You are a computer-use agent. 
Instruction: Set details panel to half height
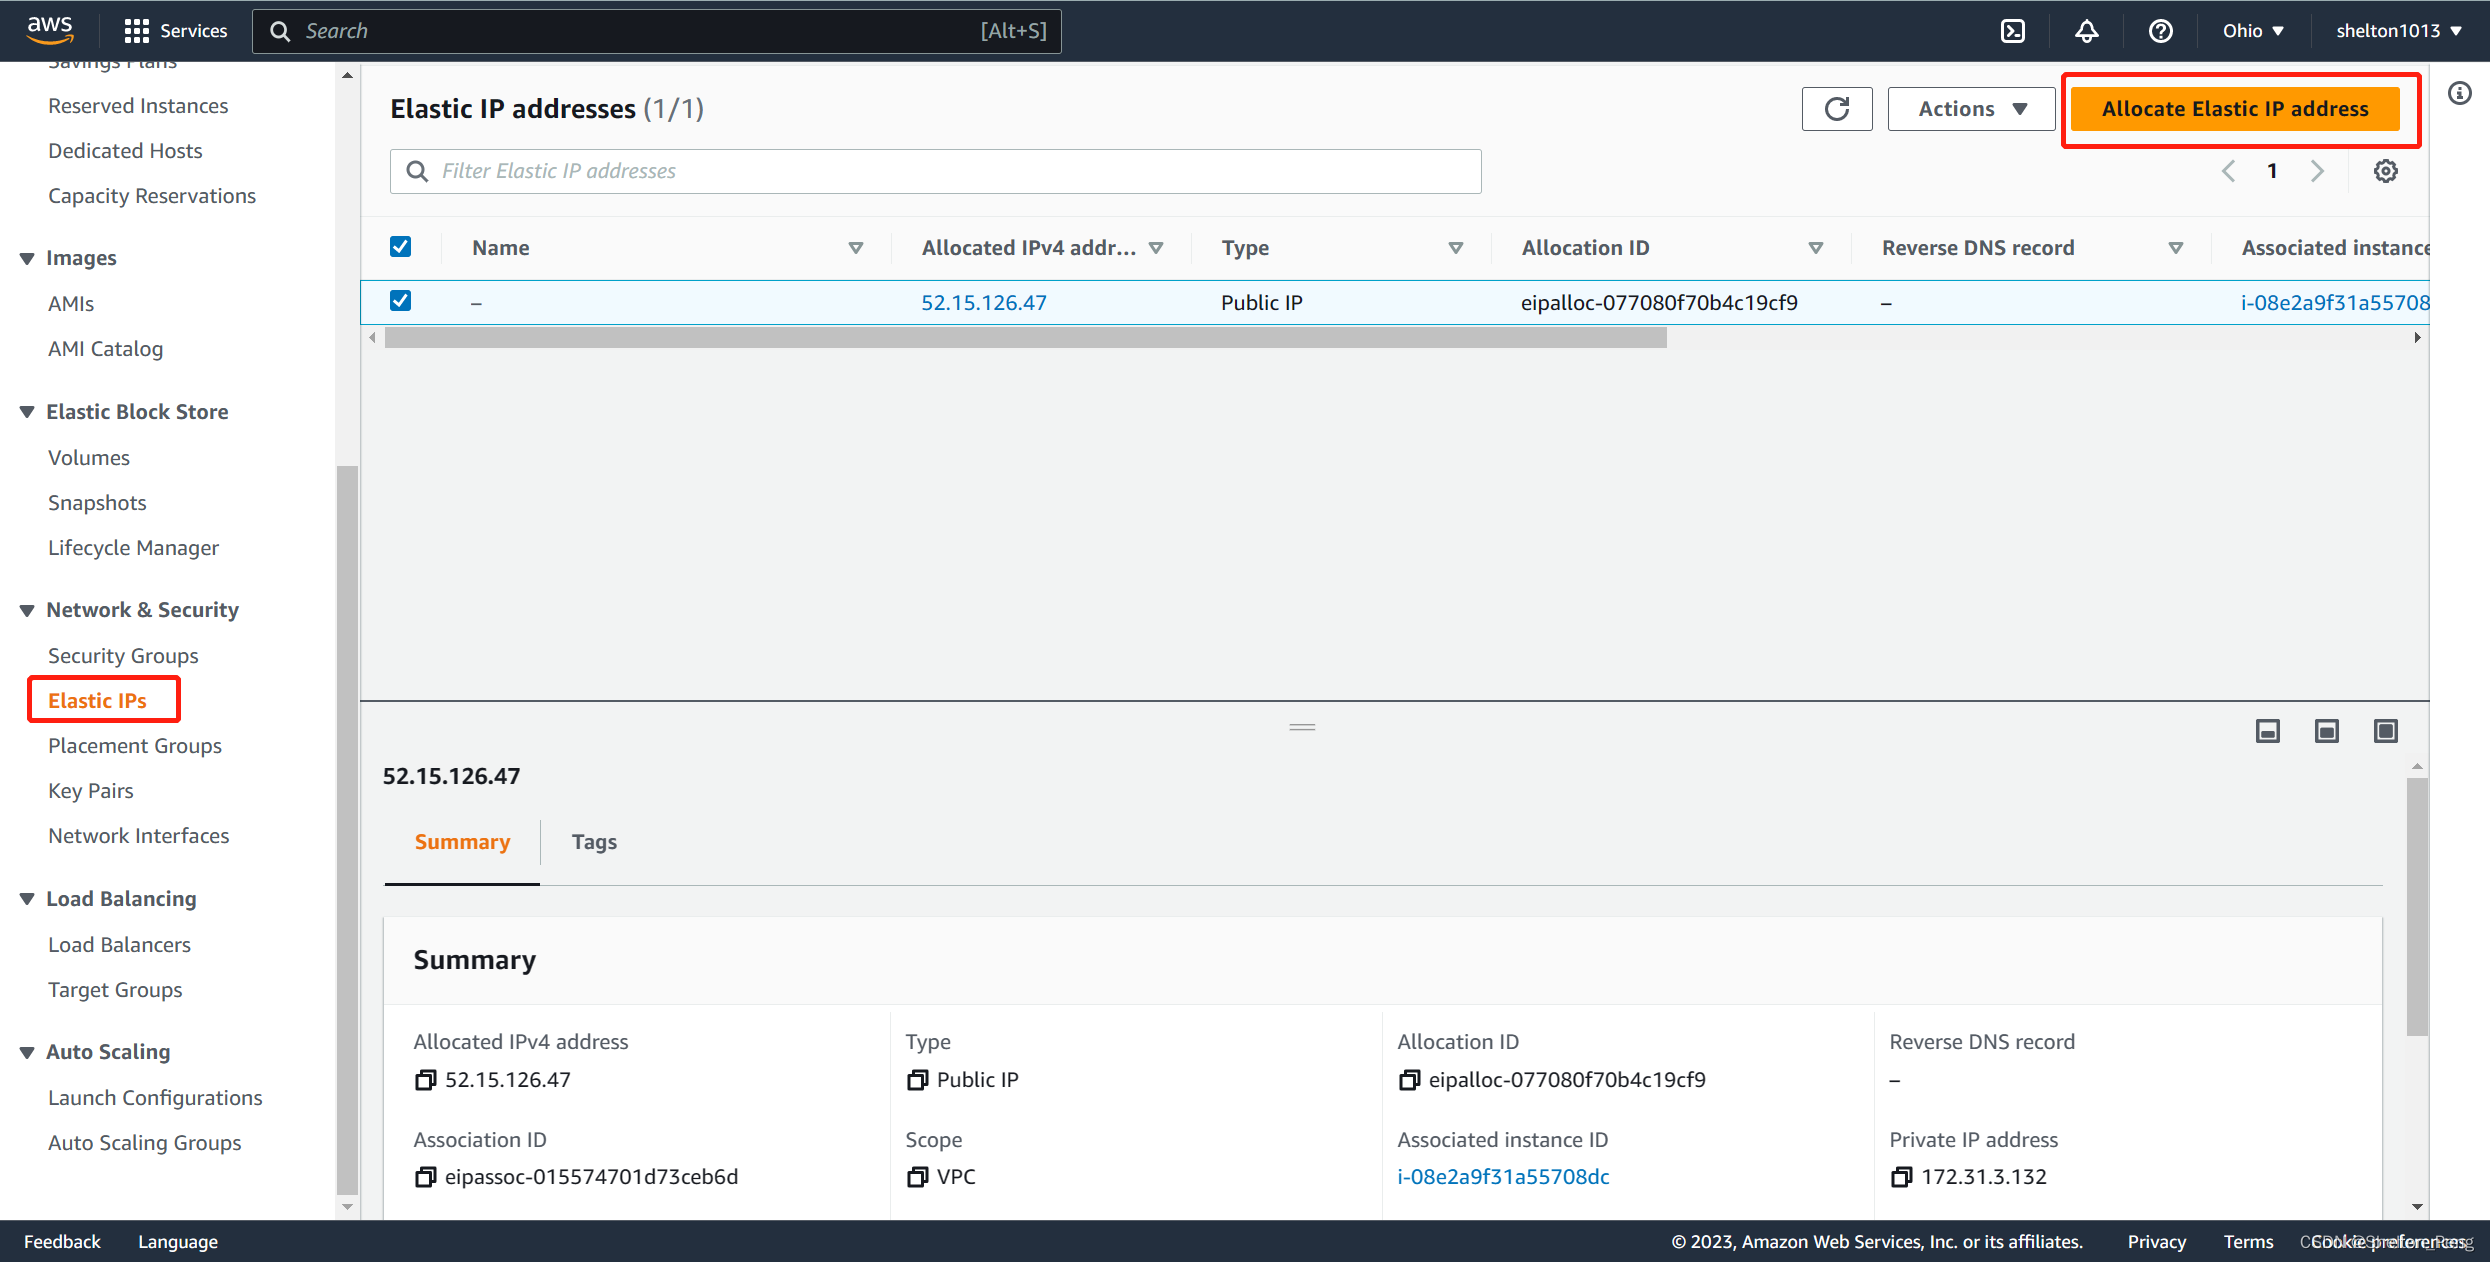click(x=2327, y=731)
